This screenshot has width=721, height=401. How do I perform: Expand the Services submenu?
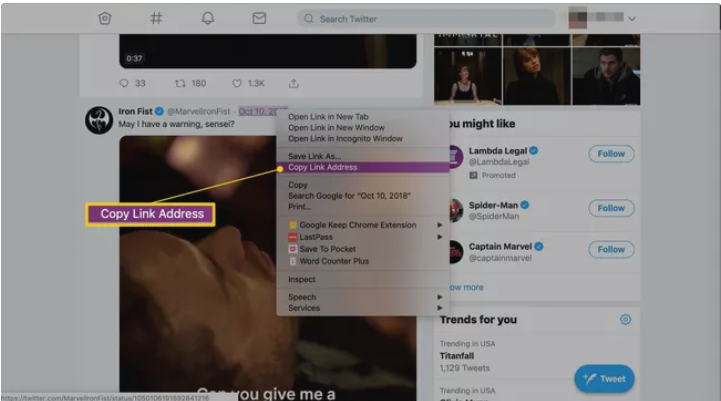(x=363, y=308)
